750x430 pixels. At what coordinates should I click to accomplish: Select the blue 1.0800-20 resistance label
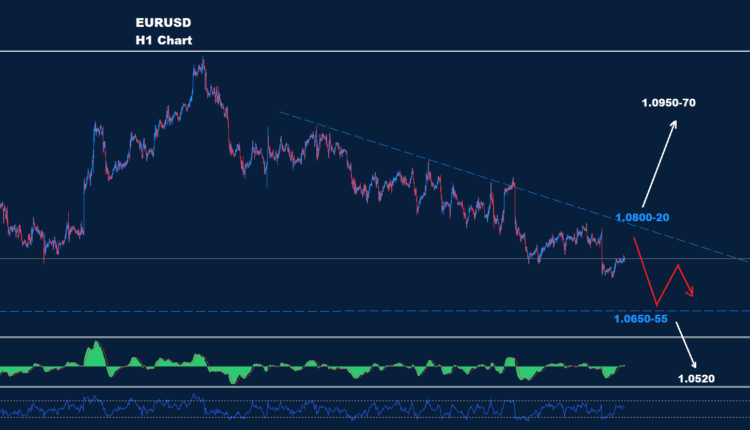pos(643,217)
